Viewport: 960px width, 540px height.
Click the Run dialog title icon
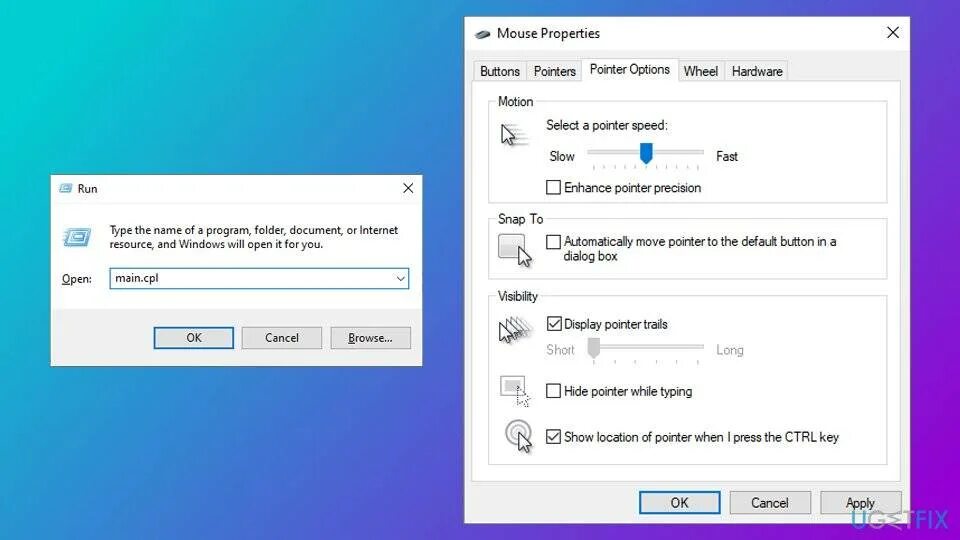click(x=66, y=188)
